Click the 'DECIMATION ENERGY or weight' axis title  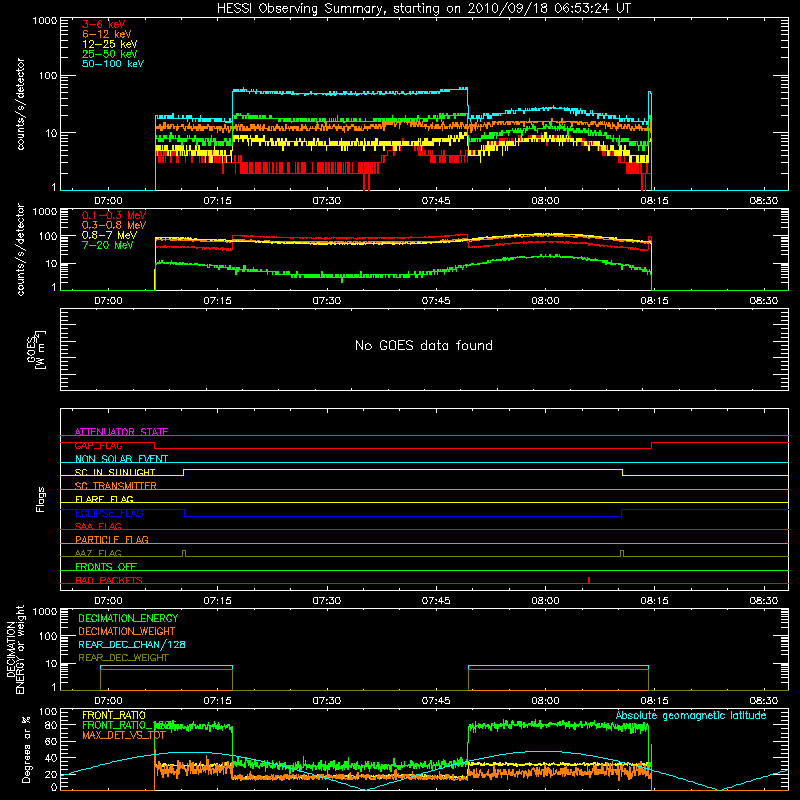pyautogui.click(x=14, y=649)
